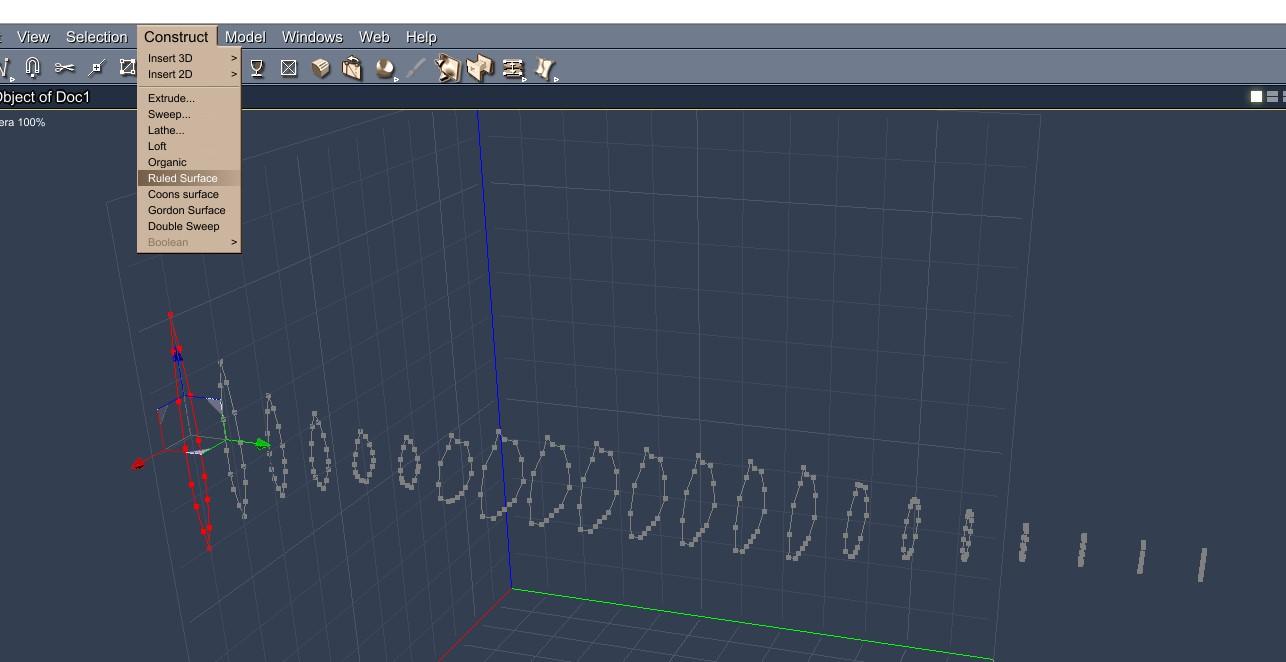Viewport: 1286px width, 662px height.
Task: Choose Sweep... from Construct menu
Action: tap(189, 114)
